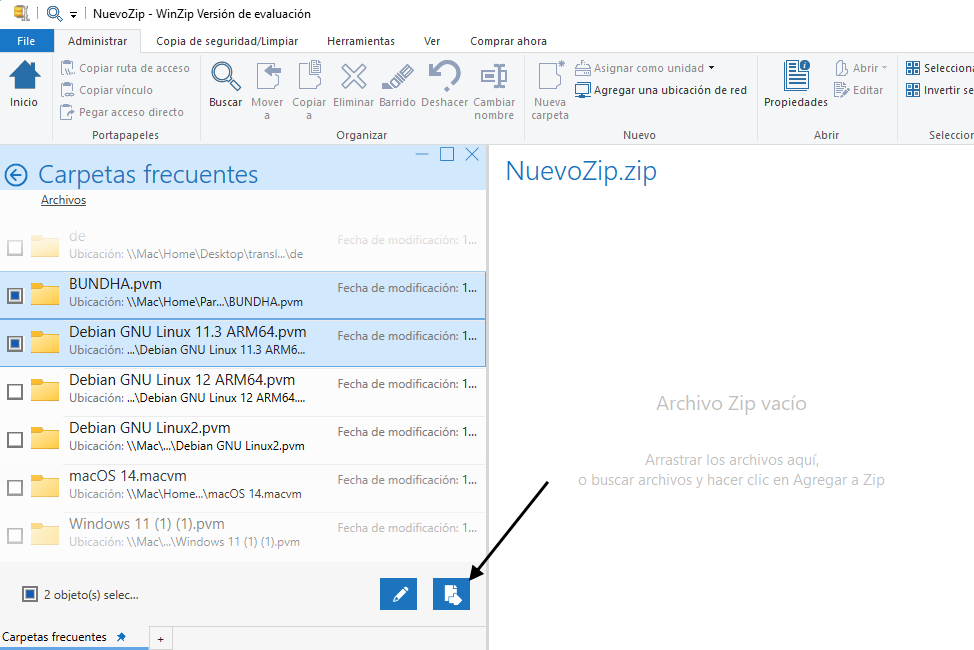Uncheck Debian GNU Linux 11.3 ARM64.pvm checkbox
This screenshot has width=974, height=650.
click(15, 343)
